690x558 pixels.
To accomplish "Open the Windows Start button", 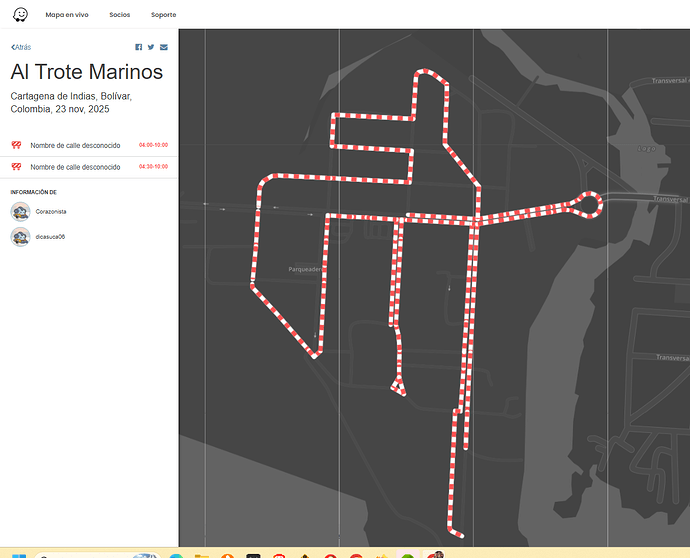I will (17, 555).
